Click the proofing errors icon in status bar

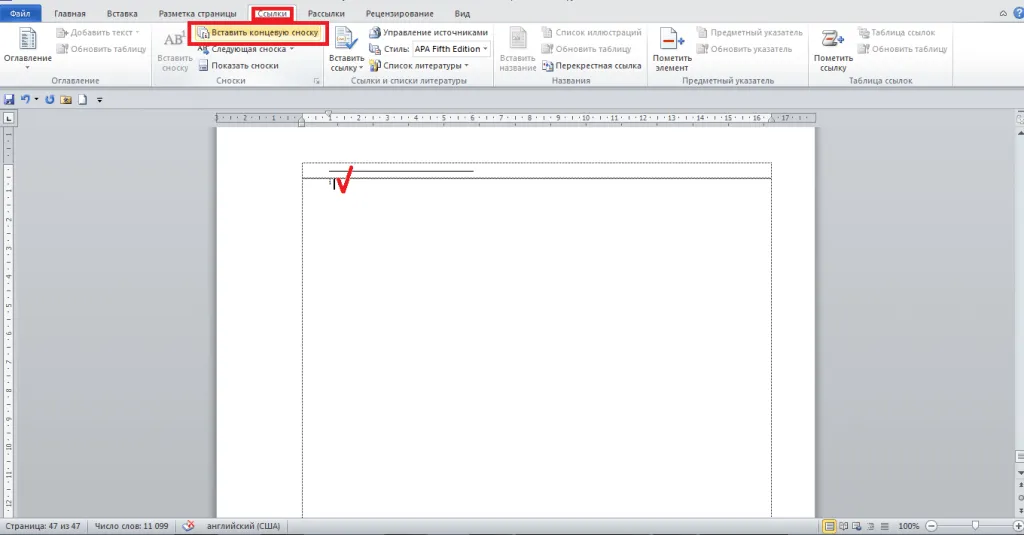tap(188, 525)
